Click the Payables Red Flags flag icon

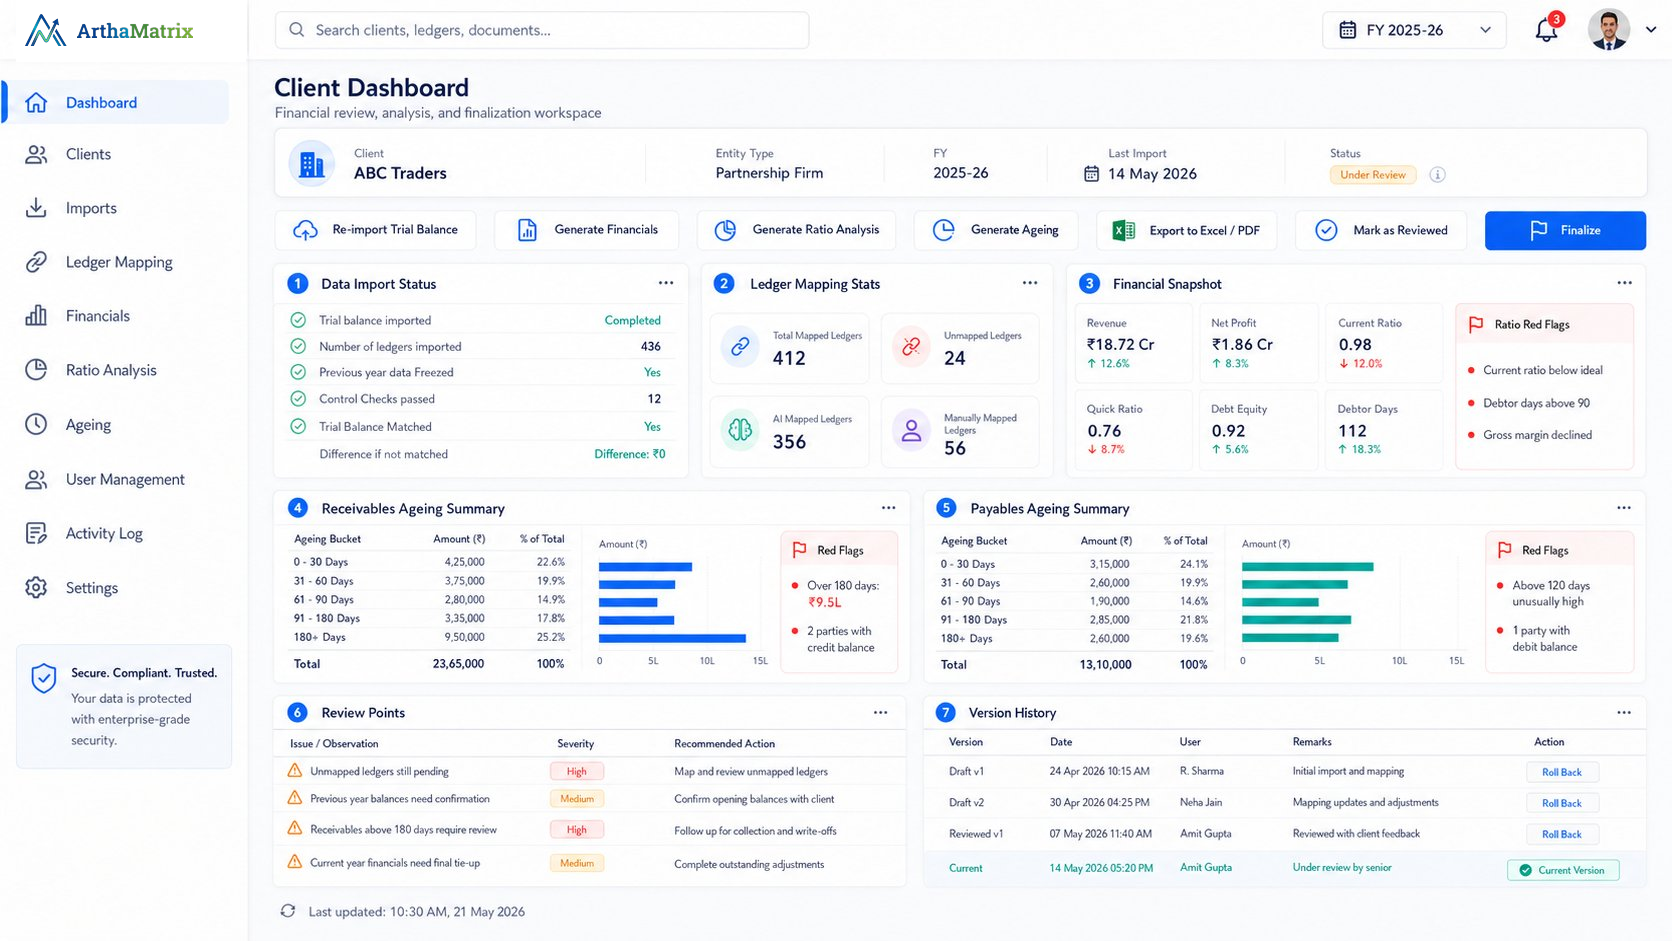[1504, 550]
